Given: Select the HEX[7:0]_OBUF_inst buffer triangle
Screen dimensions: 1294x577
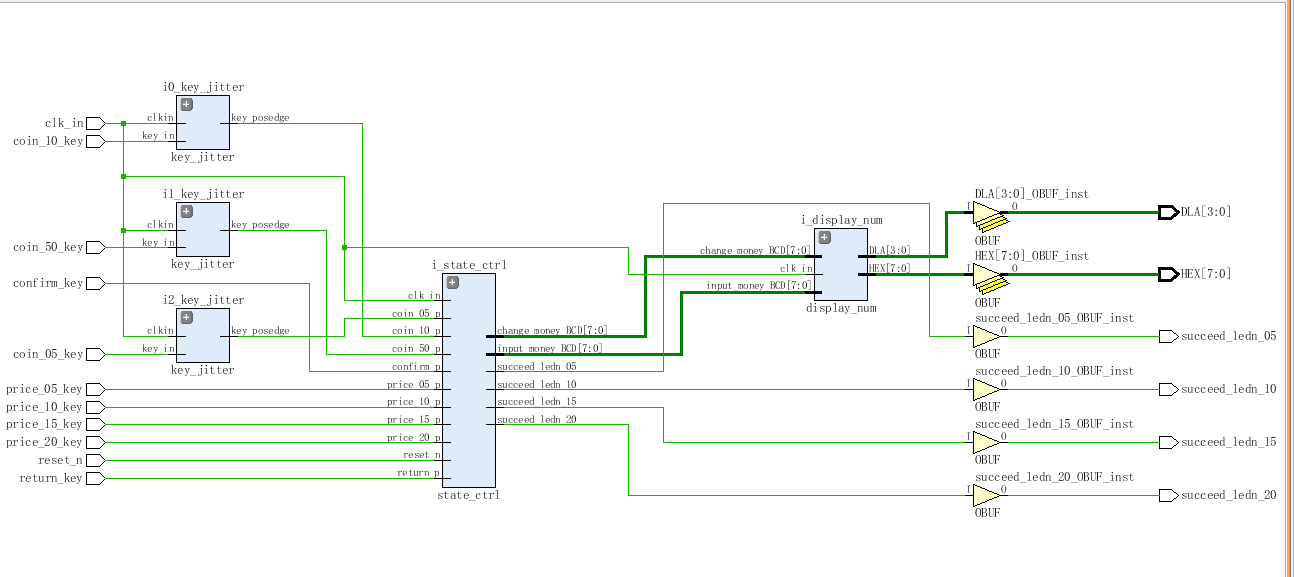Looking at the screenshot, I should 986,274.
